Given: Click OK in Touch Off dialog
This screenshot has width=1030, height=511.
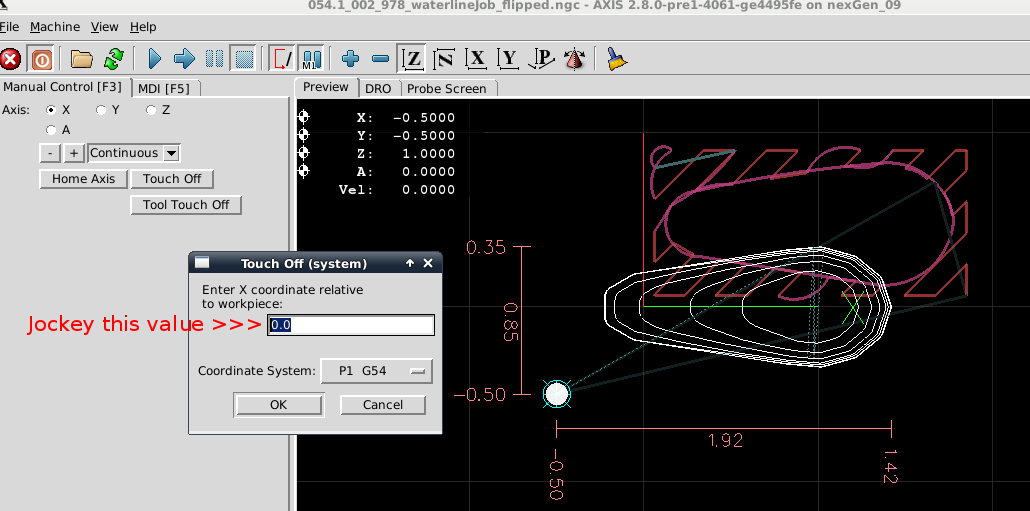Looking at the screenshot, I should [x=278, y=405].
